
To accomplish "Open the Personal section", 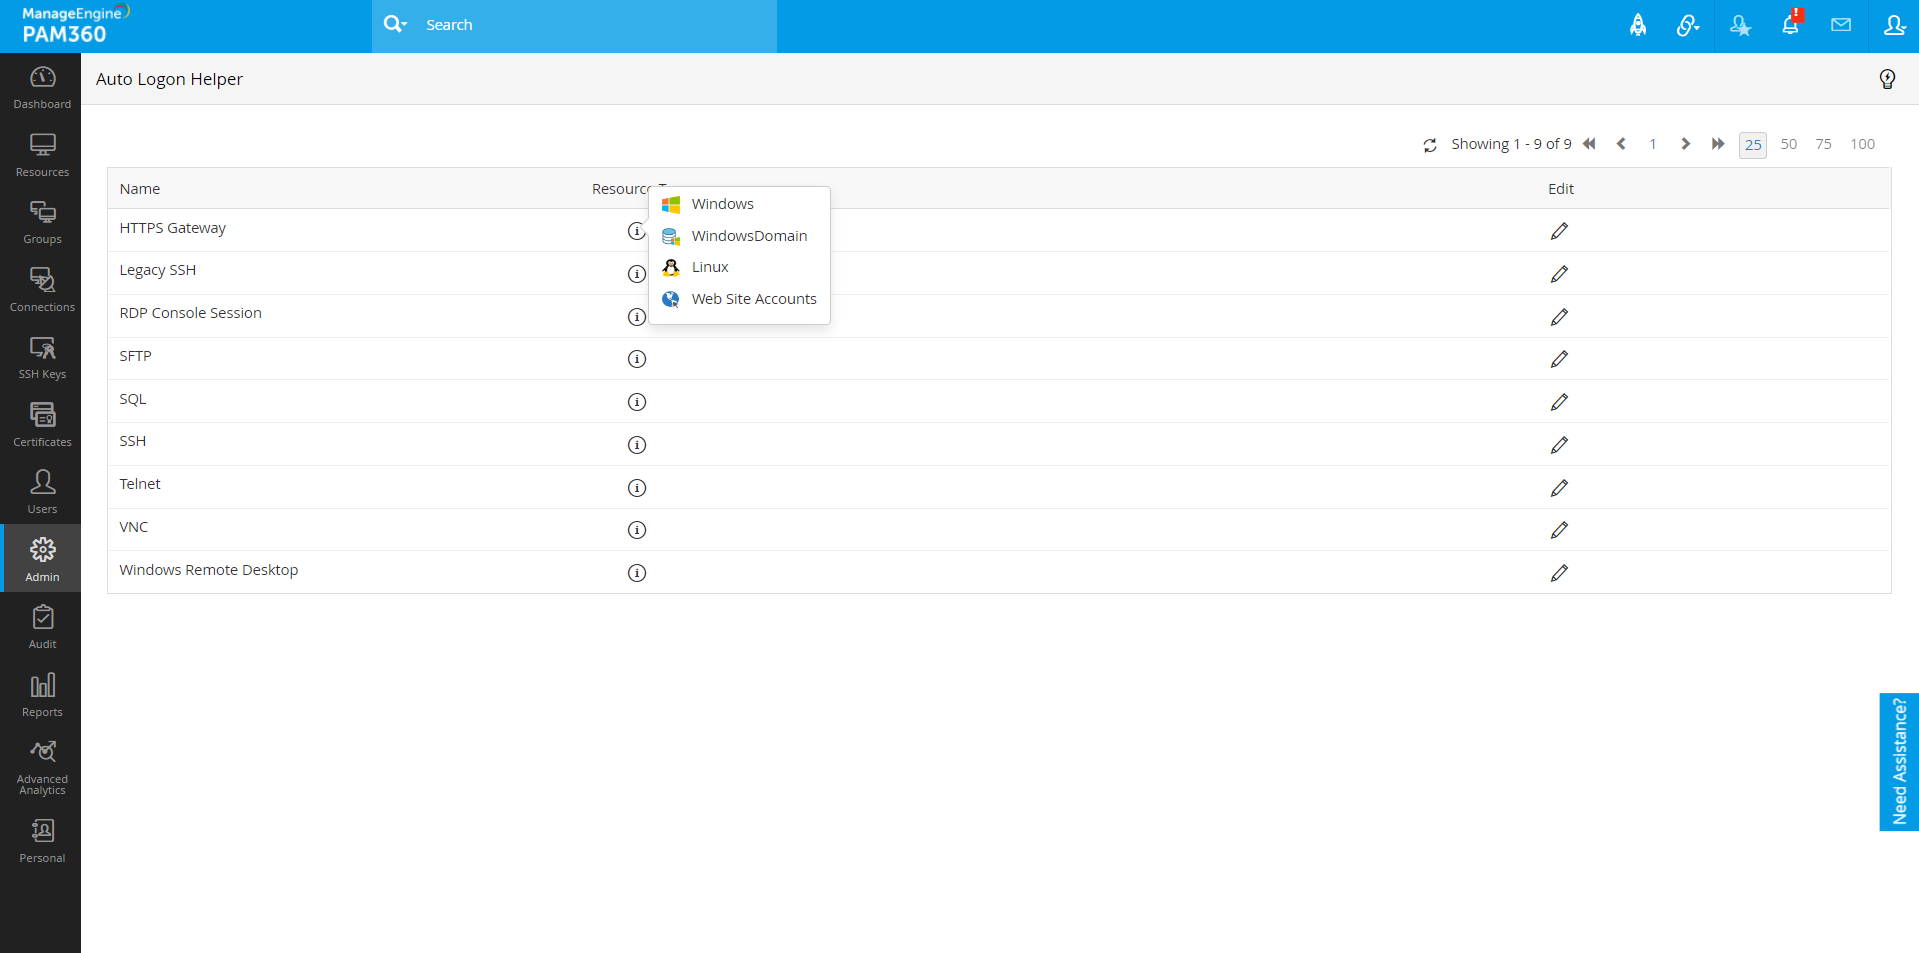I will tap(42, 841).
